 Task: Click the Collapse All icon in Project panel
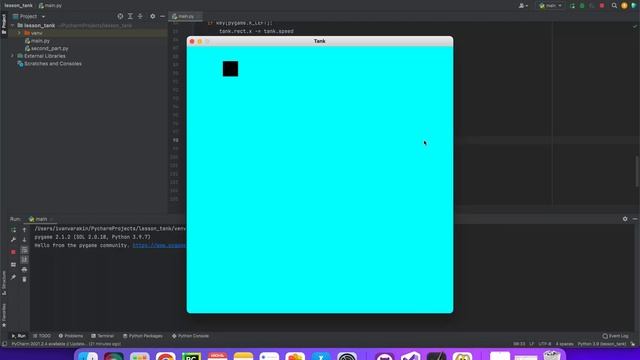click(140, 16)
